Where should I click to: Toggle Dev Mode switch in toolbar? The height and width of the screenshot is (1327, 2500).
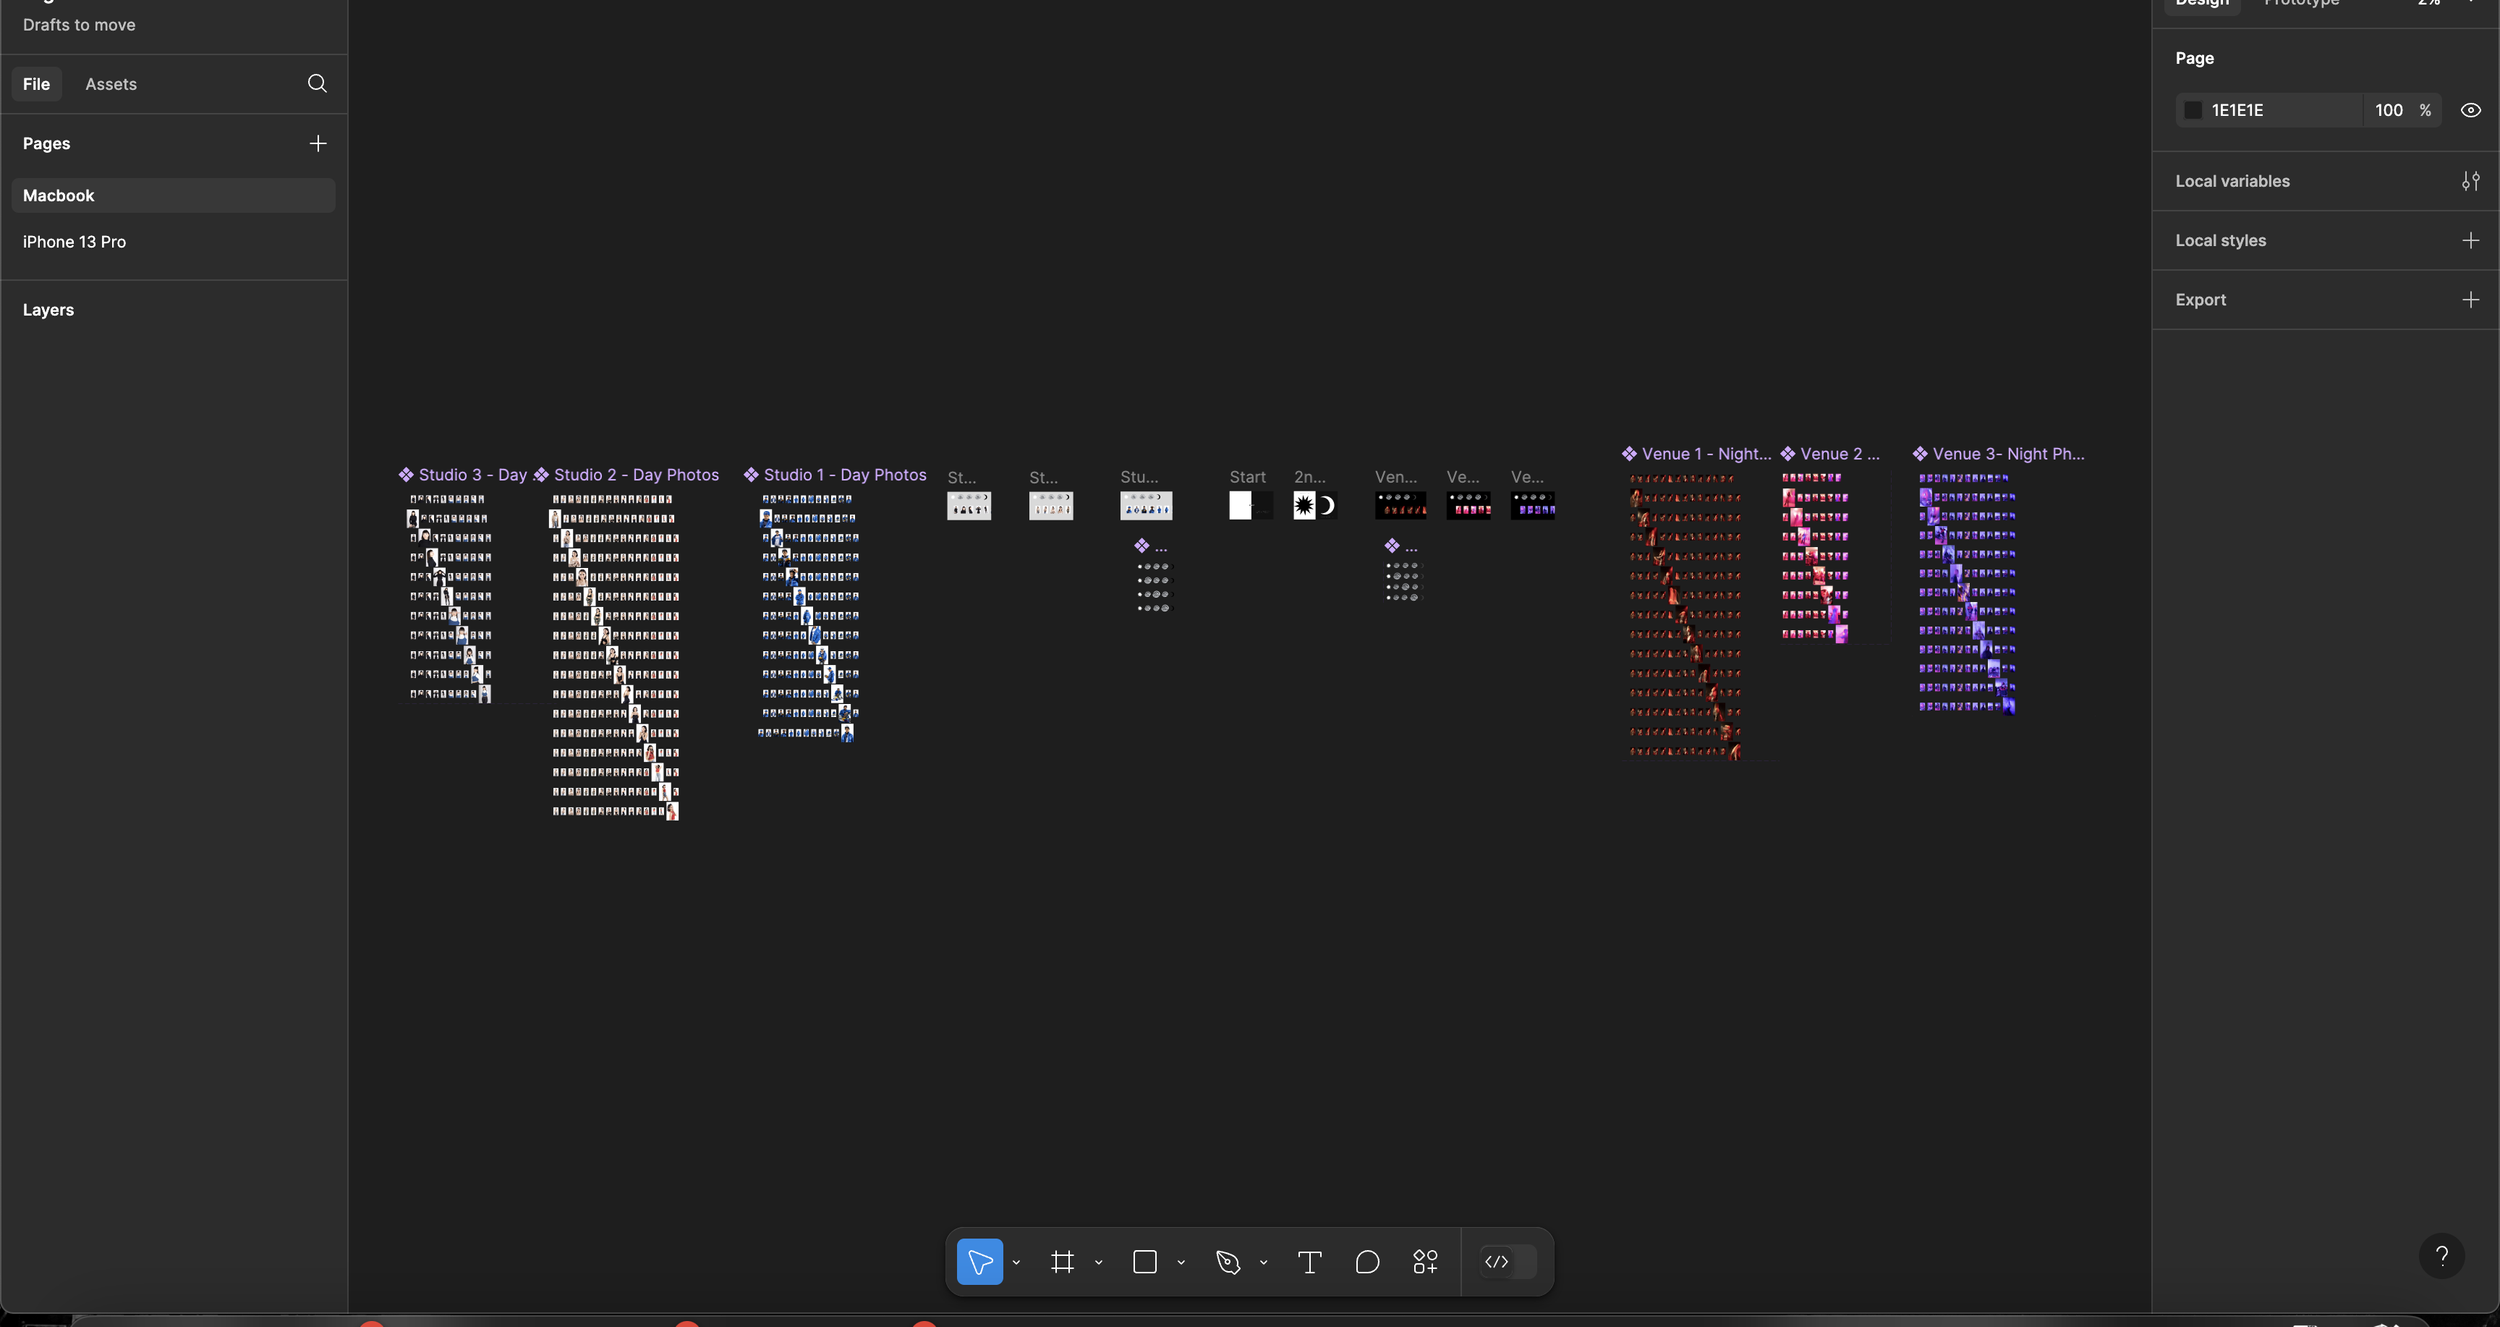[x=1507, y=1262]
